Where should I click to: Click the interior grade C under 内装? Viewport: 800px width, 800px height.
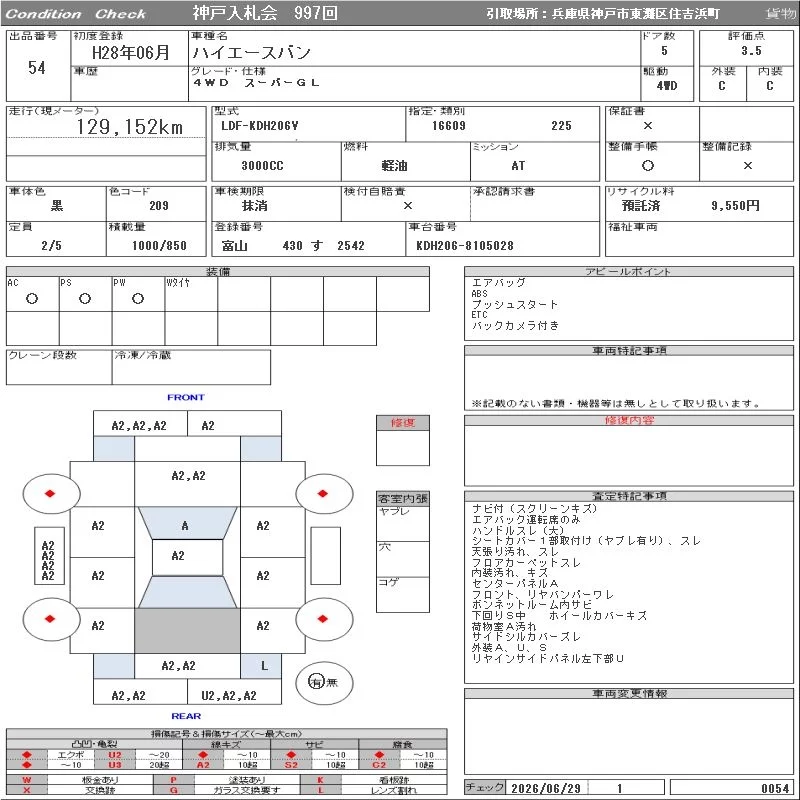[769, 86]
